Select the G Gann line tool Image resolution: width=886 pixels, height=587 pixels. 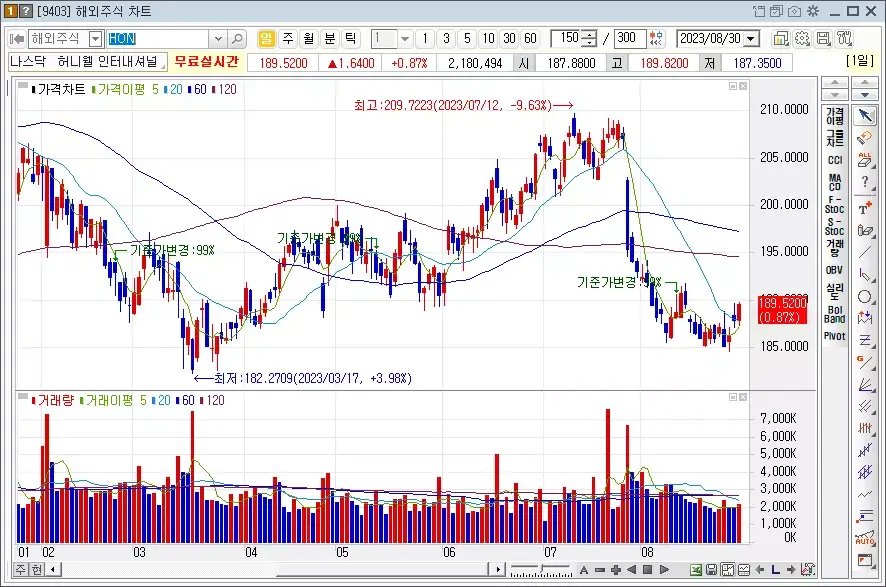[865, 362]
